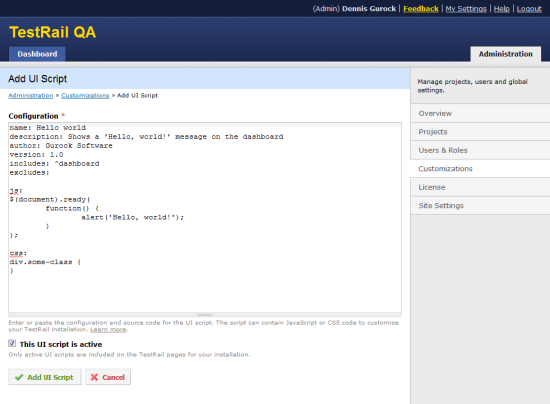Click the Learn more link
This screenshot has height=404, width=550.
coord(108,329)
